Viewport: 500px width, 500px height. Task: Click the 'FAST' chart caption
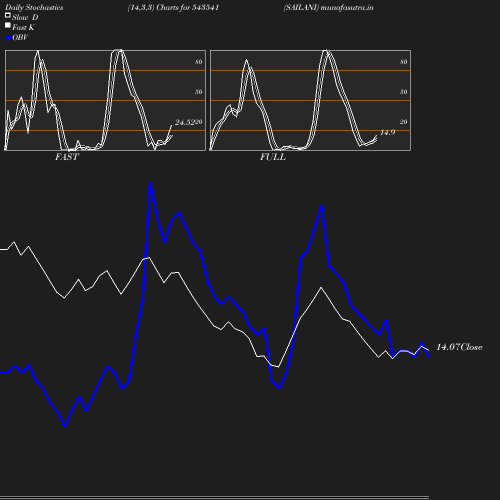tap(67, 157)
